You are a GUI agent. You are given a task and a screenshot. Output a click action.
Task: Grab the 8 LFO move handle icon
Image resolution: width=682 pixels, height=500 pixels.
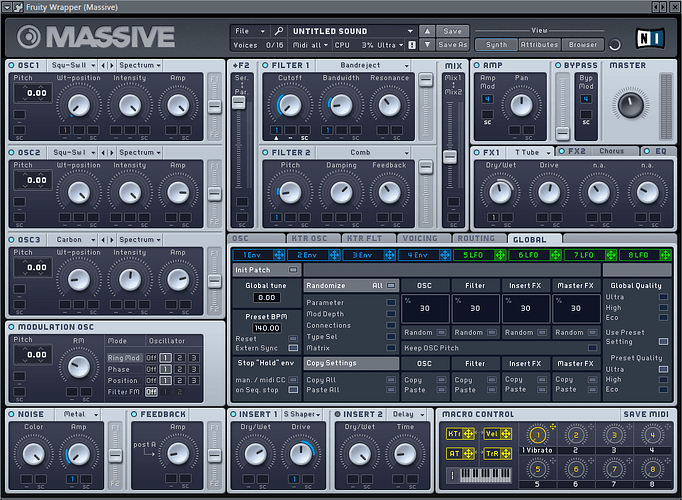pos(665,255)
